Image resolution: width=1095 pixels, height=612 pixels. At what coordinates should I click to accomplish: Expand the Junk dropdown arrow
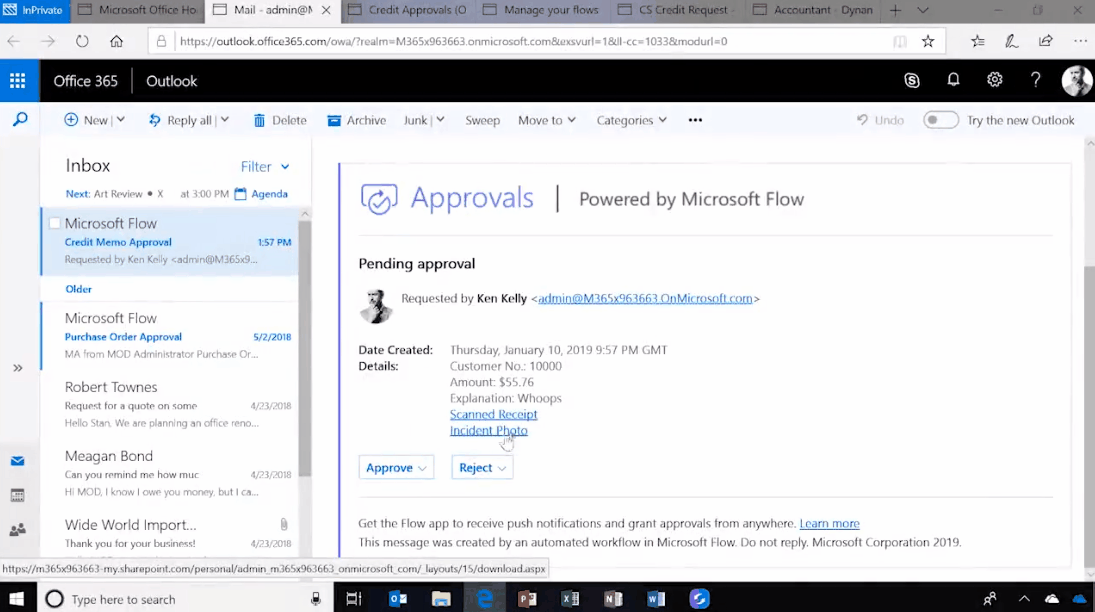point(441,120)
